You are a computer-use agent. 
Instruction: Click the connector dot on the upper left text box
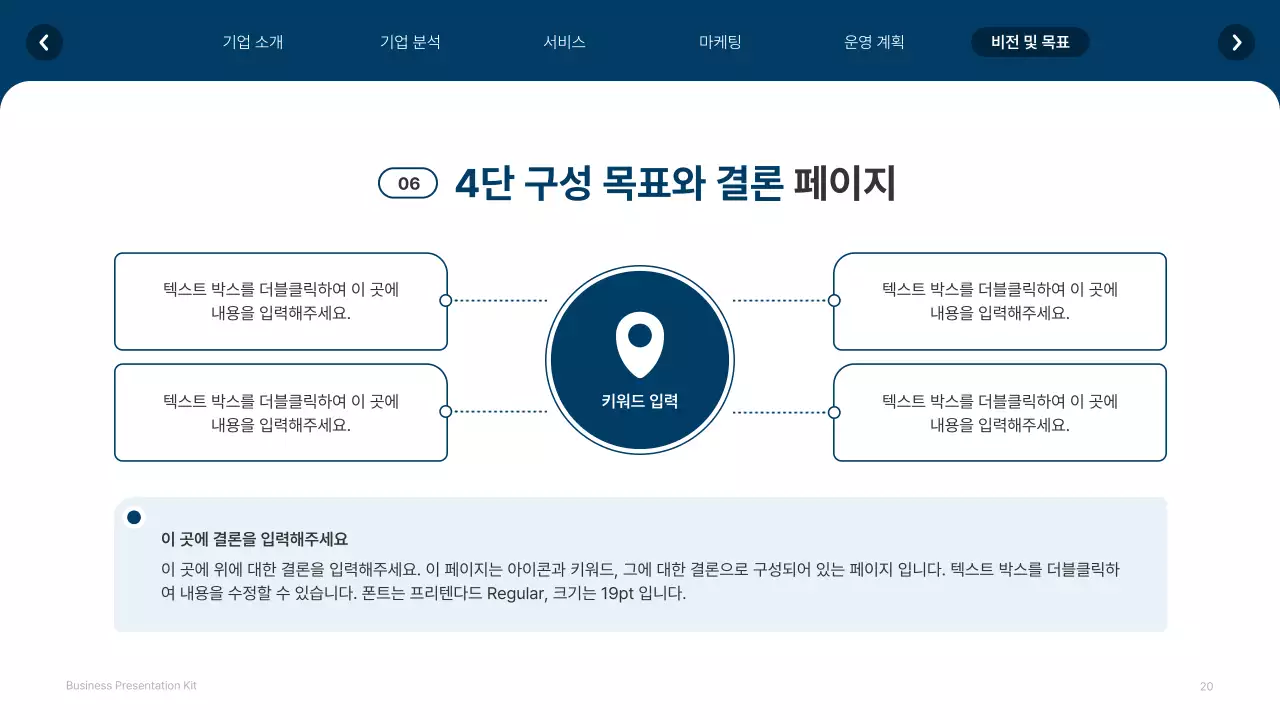pos(447,300)
